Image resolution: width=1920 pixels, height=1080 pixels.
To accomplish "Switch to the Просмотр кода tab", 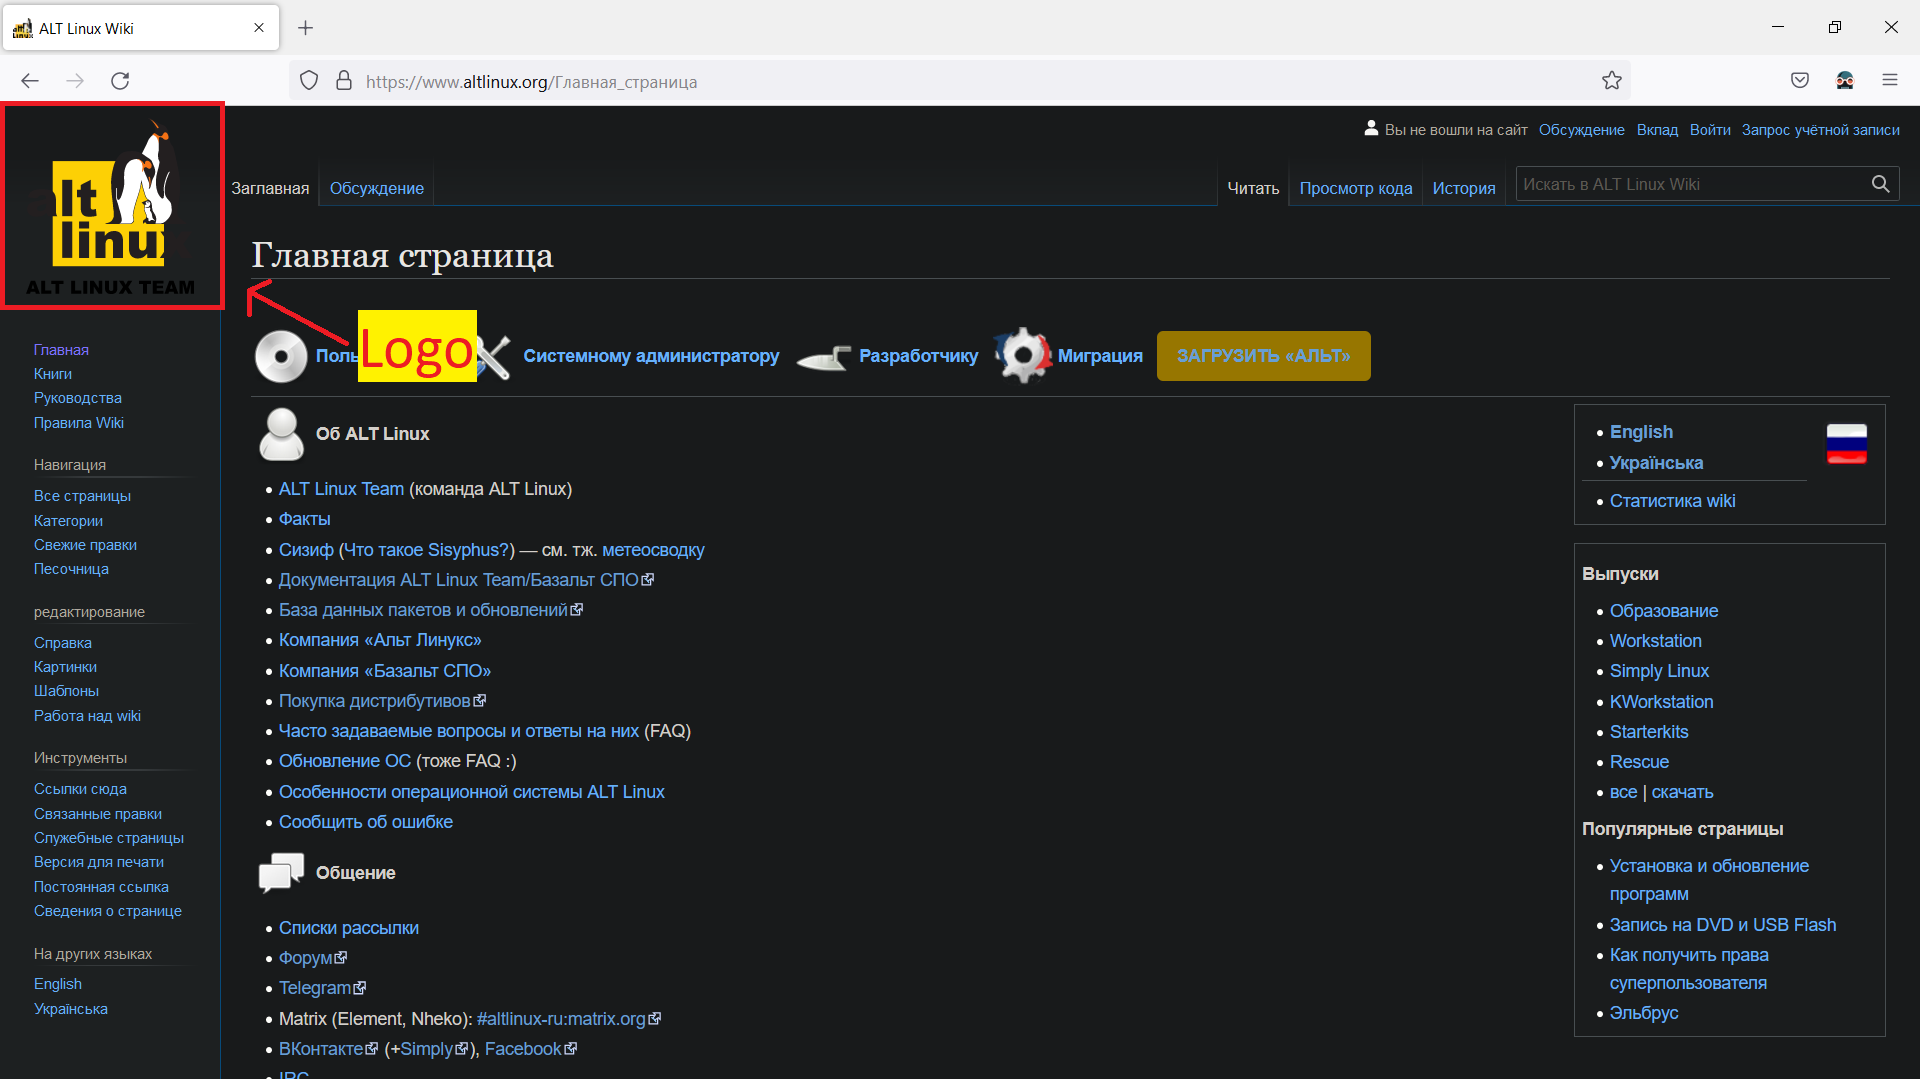I will (x=1356, y=187).
